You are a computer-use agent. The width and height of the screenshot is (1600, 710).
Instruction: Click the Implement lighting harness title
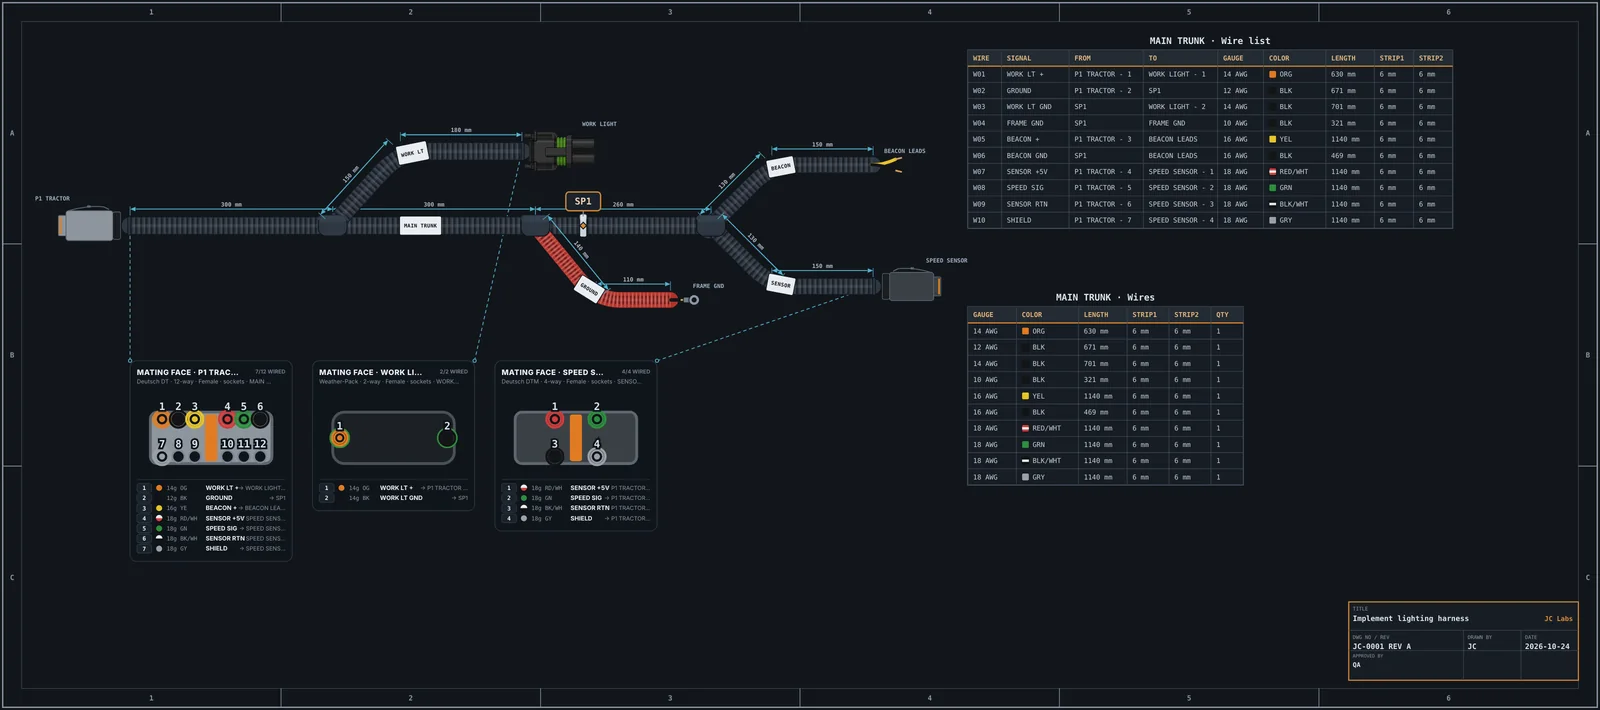point(1411,619)
